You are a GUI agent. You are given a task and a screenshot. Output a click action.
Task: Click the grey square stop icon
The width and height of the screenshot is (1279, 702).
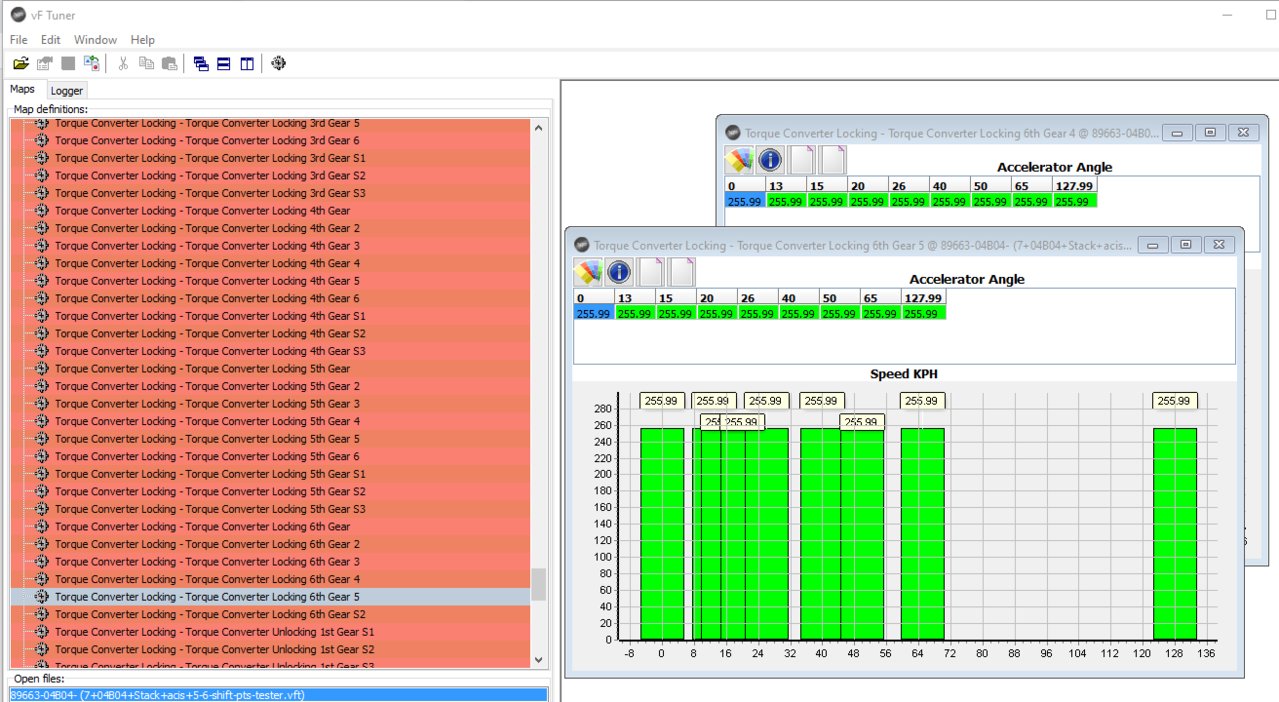(68, 63)
